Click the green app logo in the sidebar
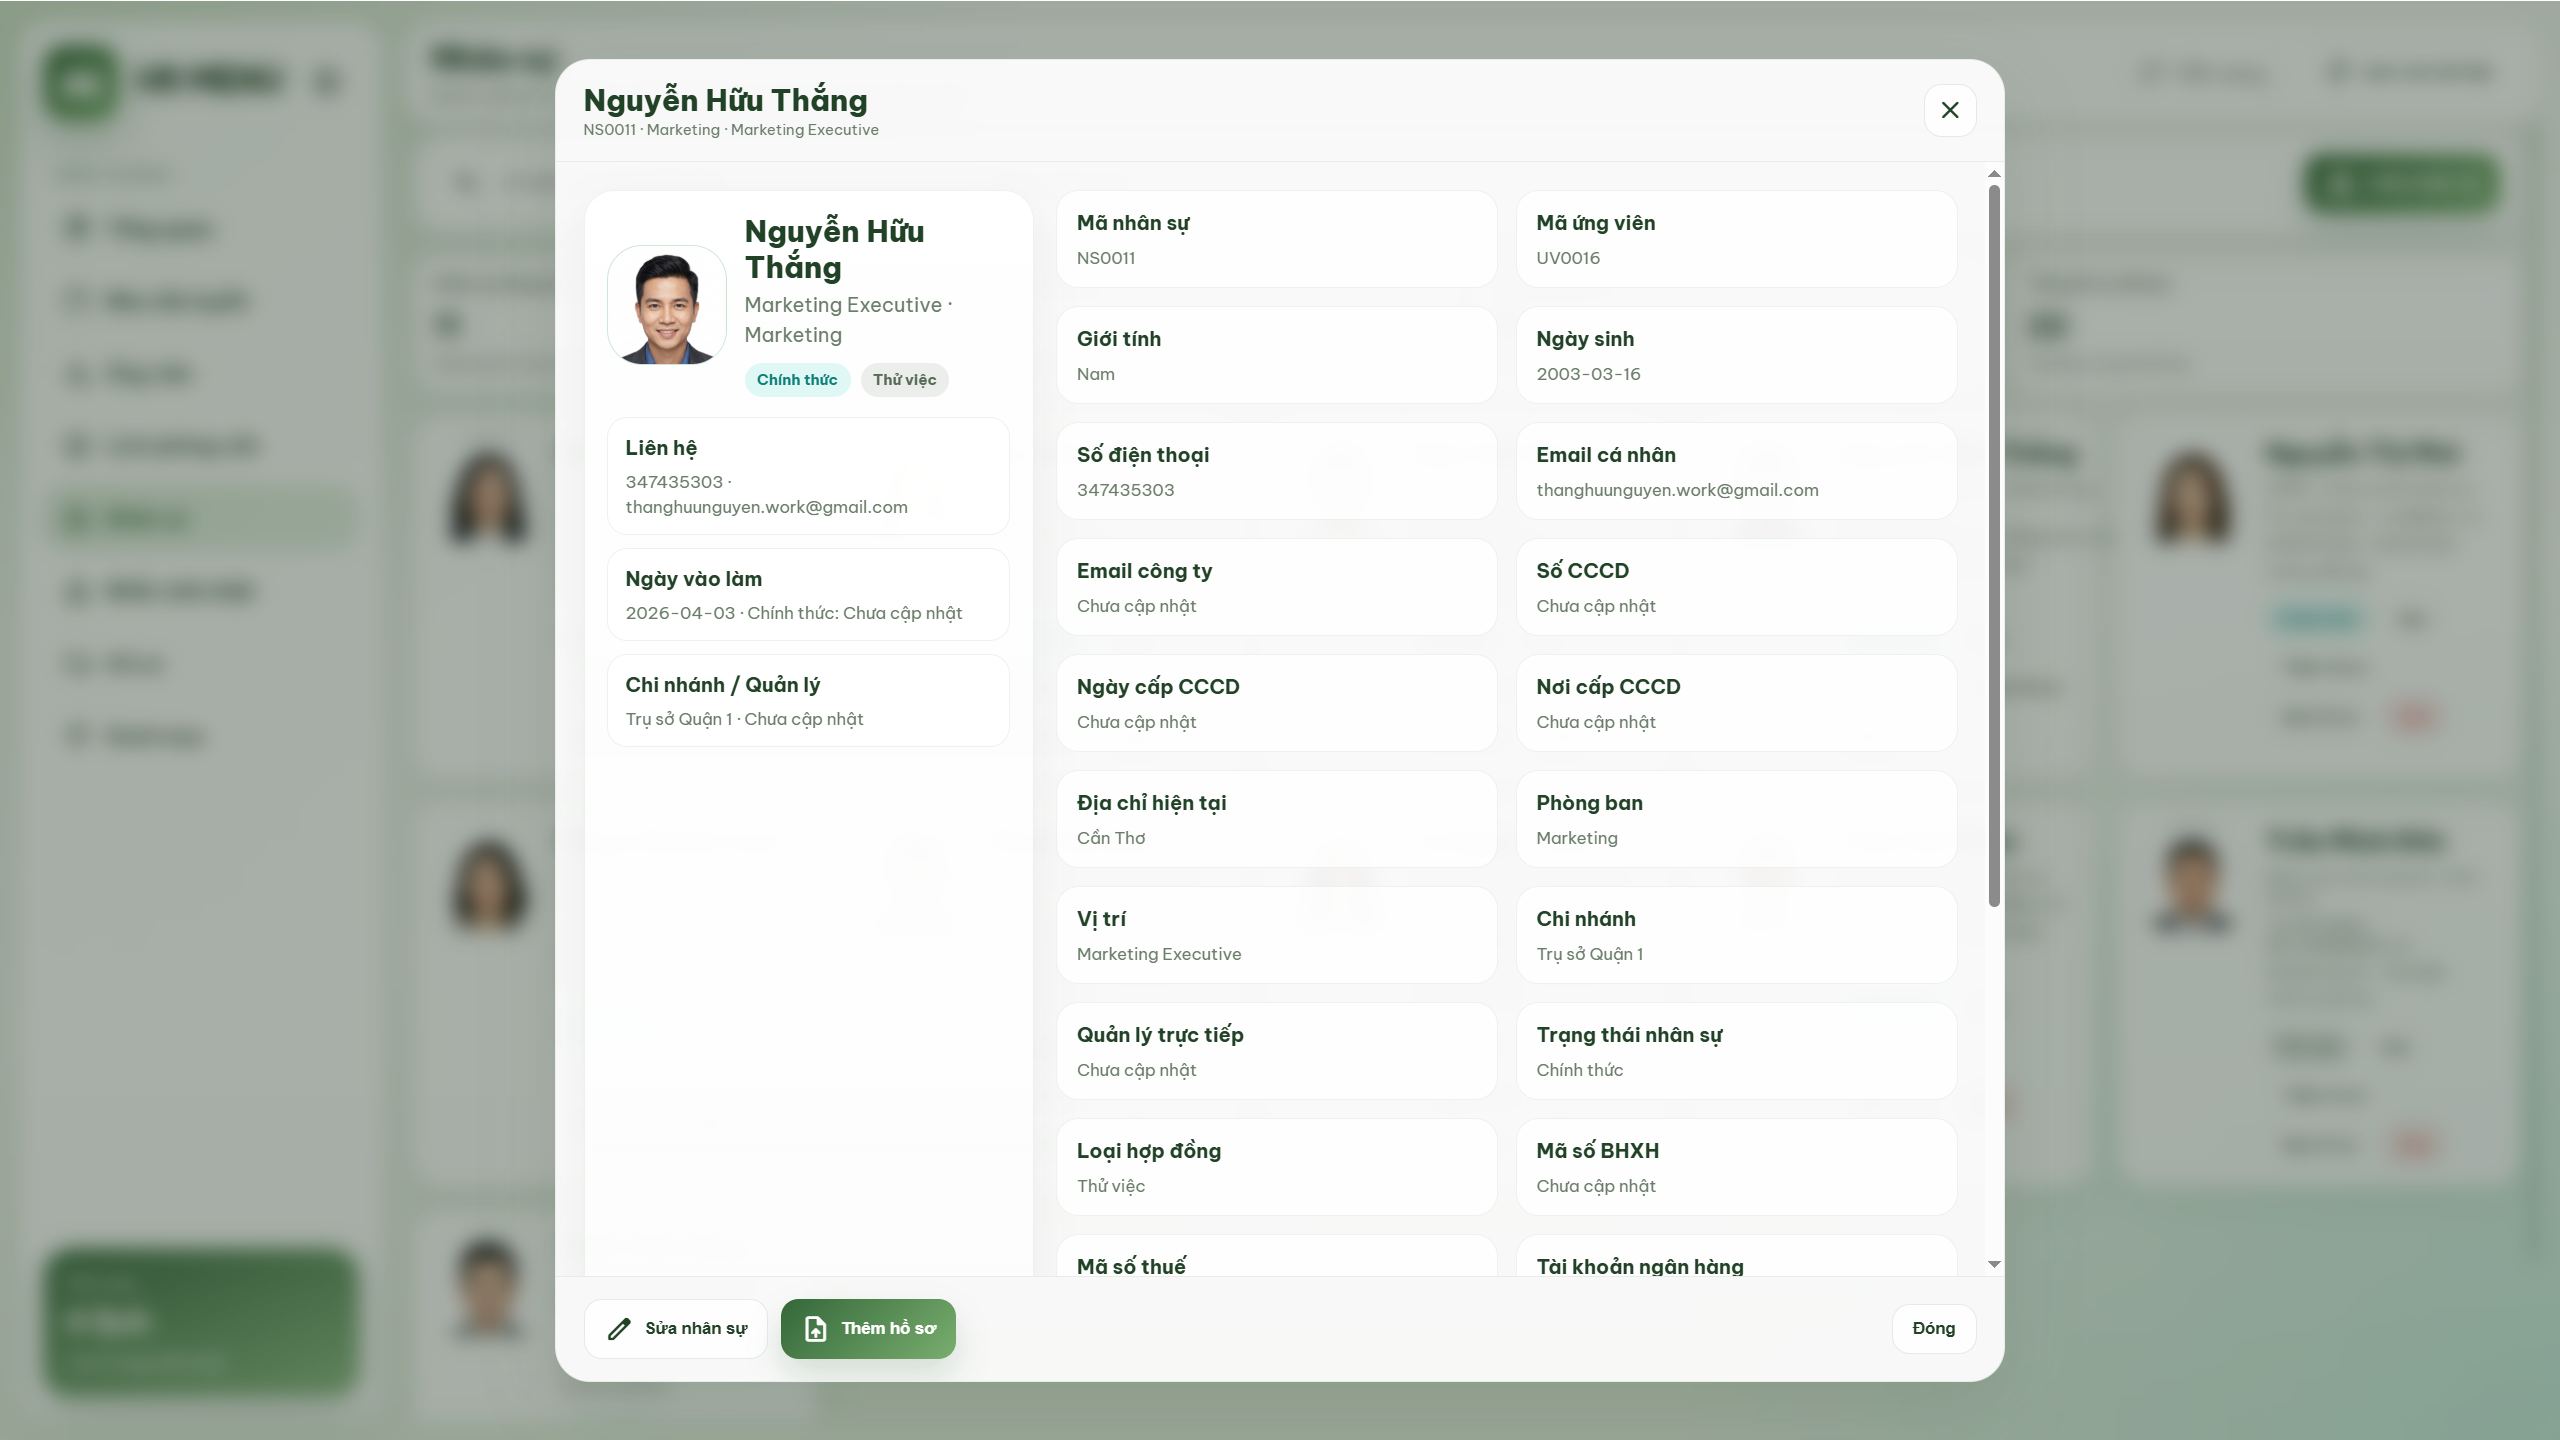Image resolution: width=2560 pixels, height=1440 pixels. (81, 81)
